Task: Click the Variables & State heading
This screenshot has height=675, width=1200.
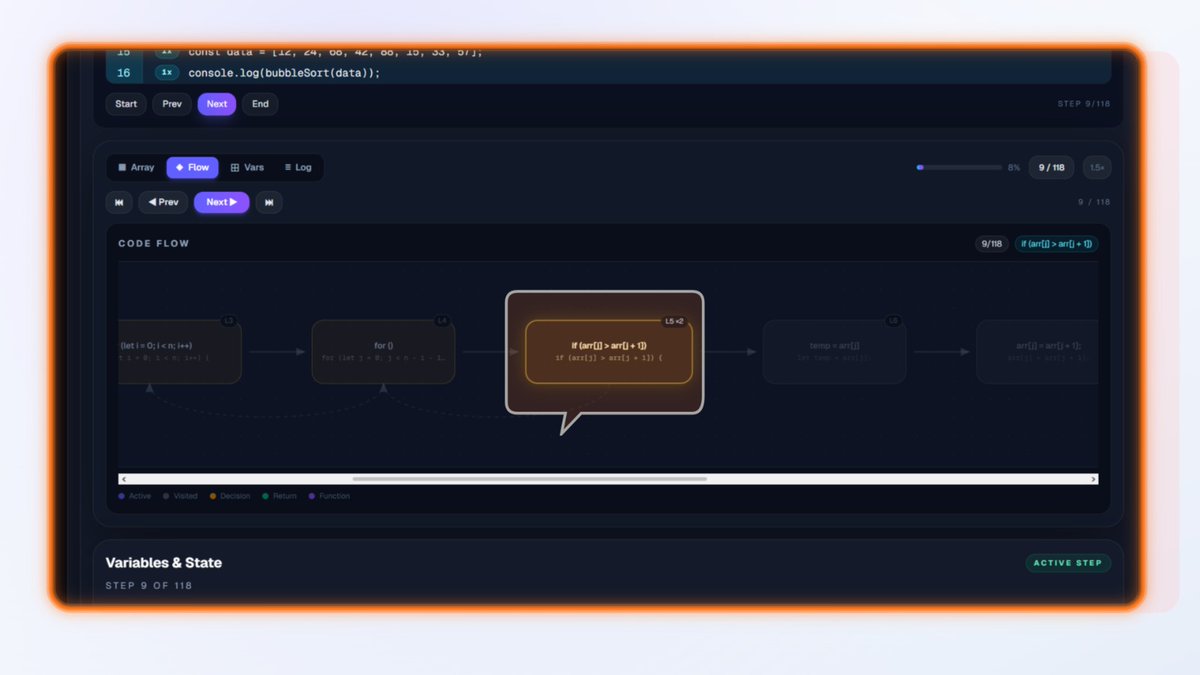Action: click(x=164, y=563)
